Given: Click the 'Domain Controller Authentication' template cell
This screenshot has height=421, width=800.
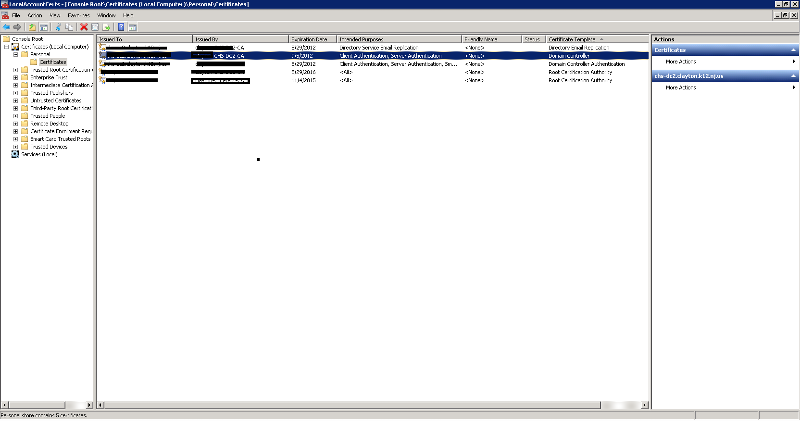Looking at the screenshot, I should click(587, 64).
